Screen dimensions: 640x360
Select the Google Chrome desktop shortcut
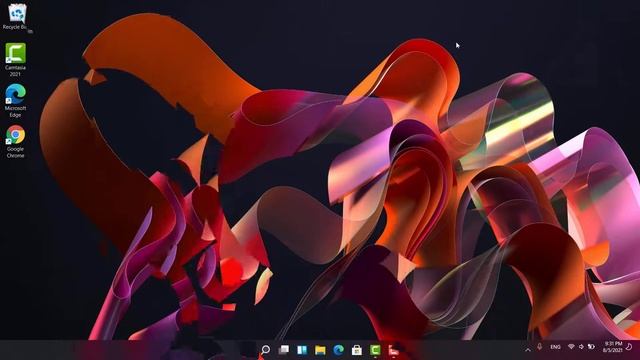click(16, 142)
